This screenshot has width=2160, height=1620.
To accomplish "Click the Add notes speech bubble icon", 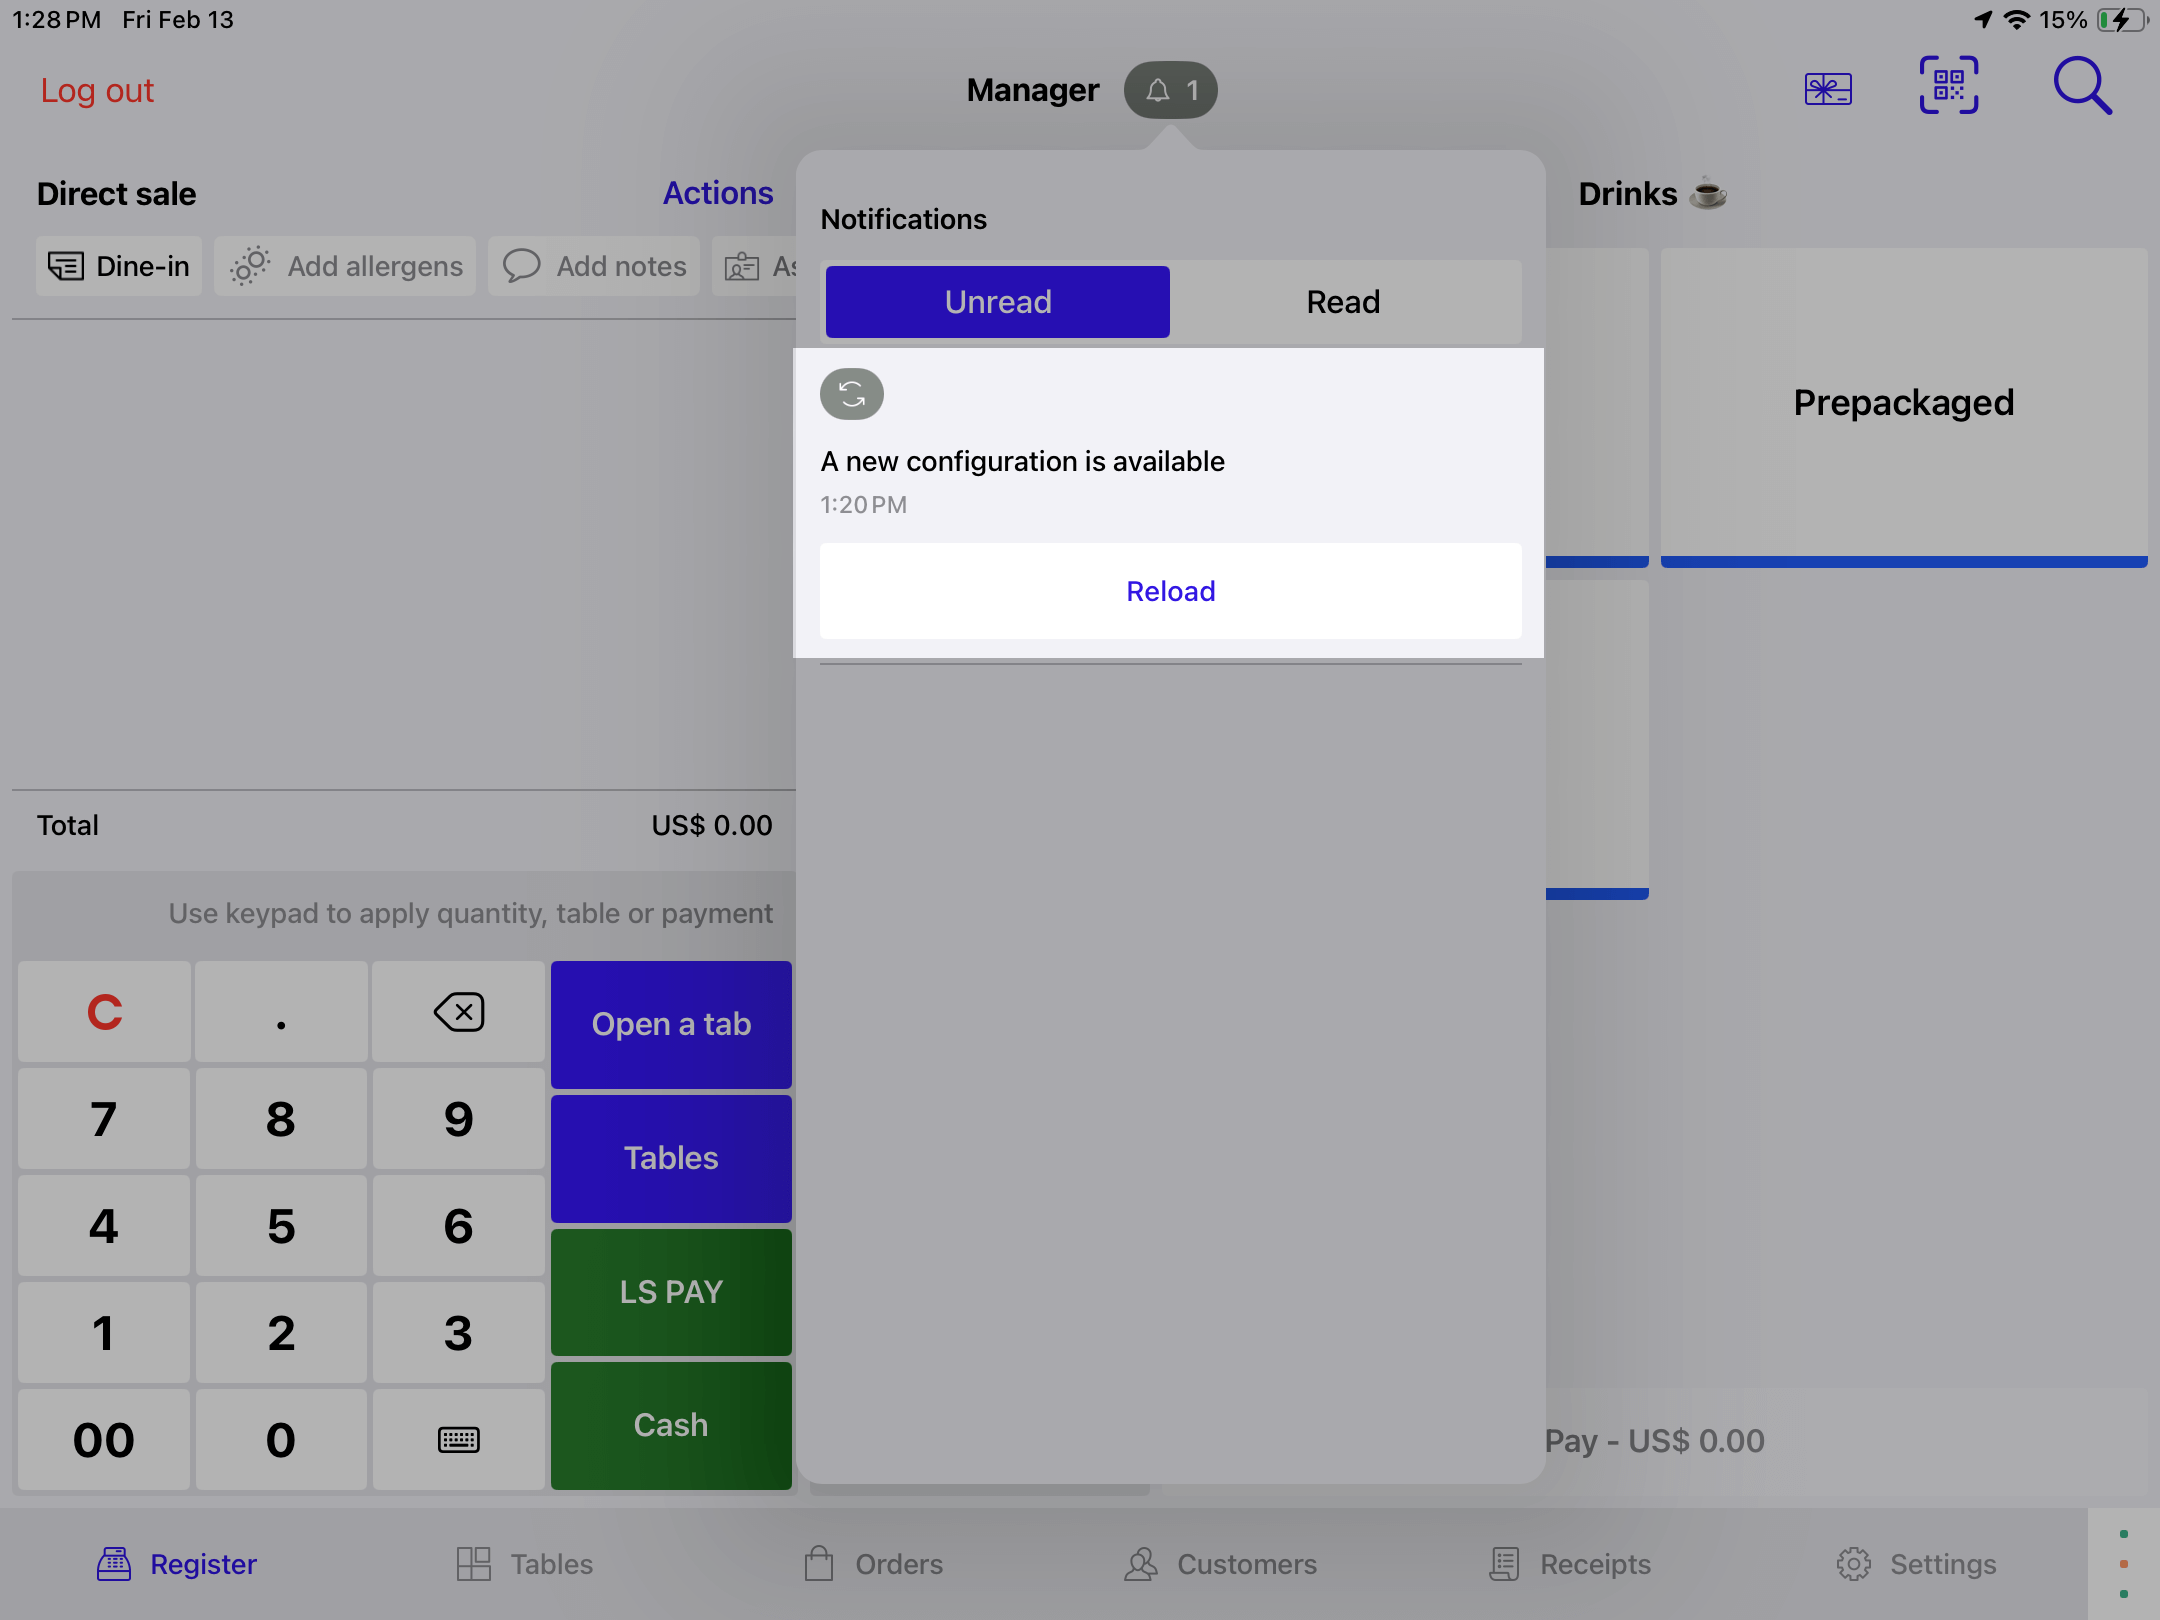I will (x=522, y=266).
